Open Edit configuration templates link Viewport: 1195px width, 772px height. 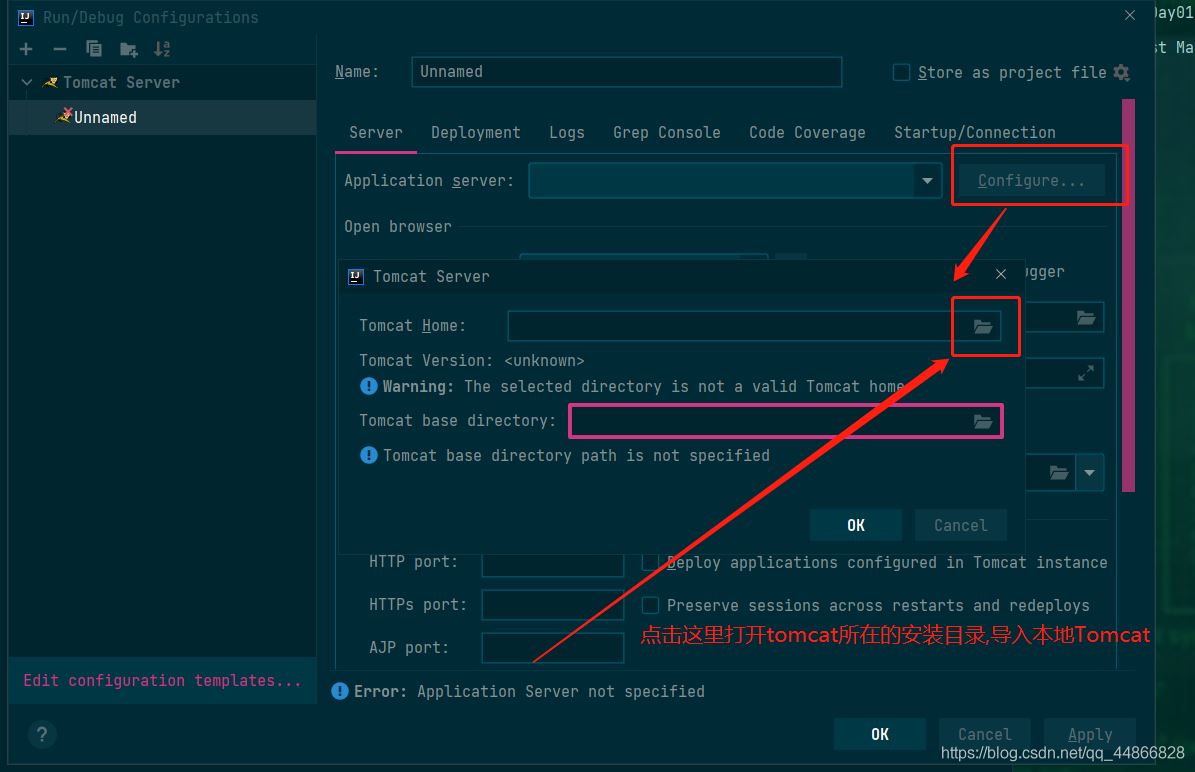coord(162,681)
